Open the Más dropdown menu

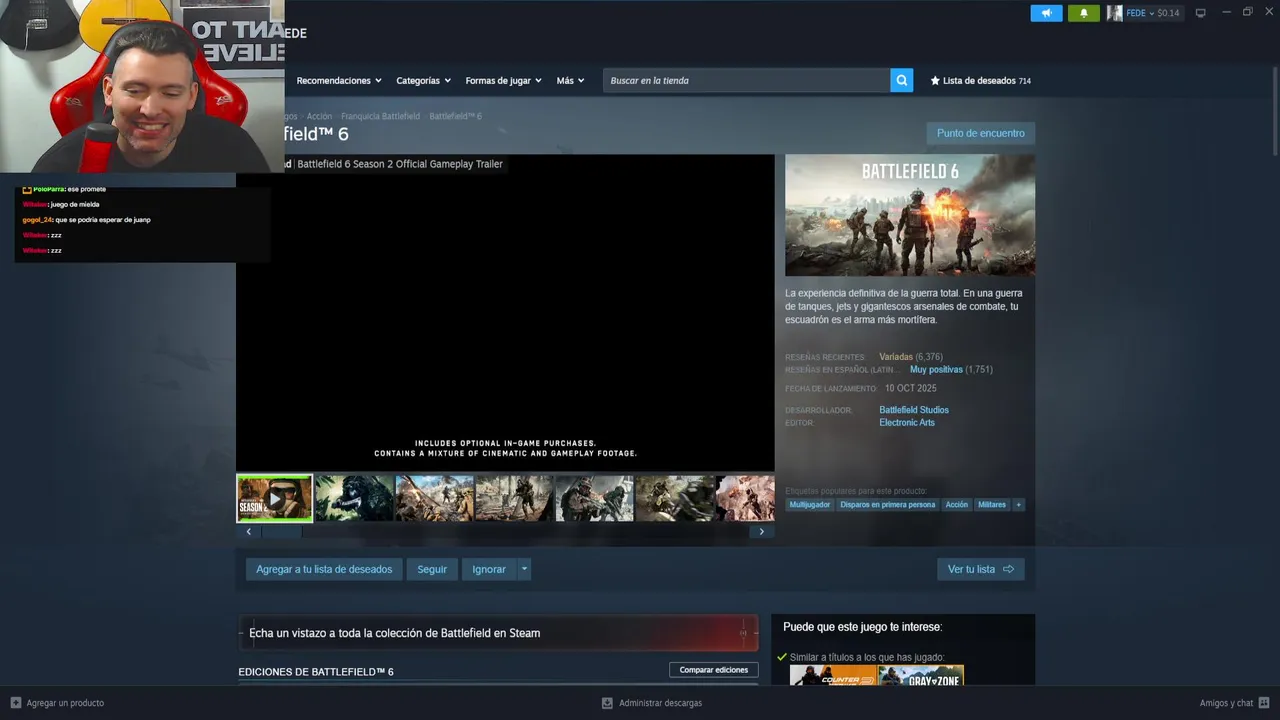[570, 81]
